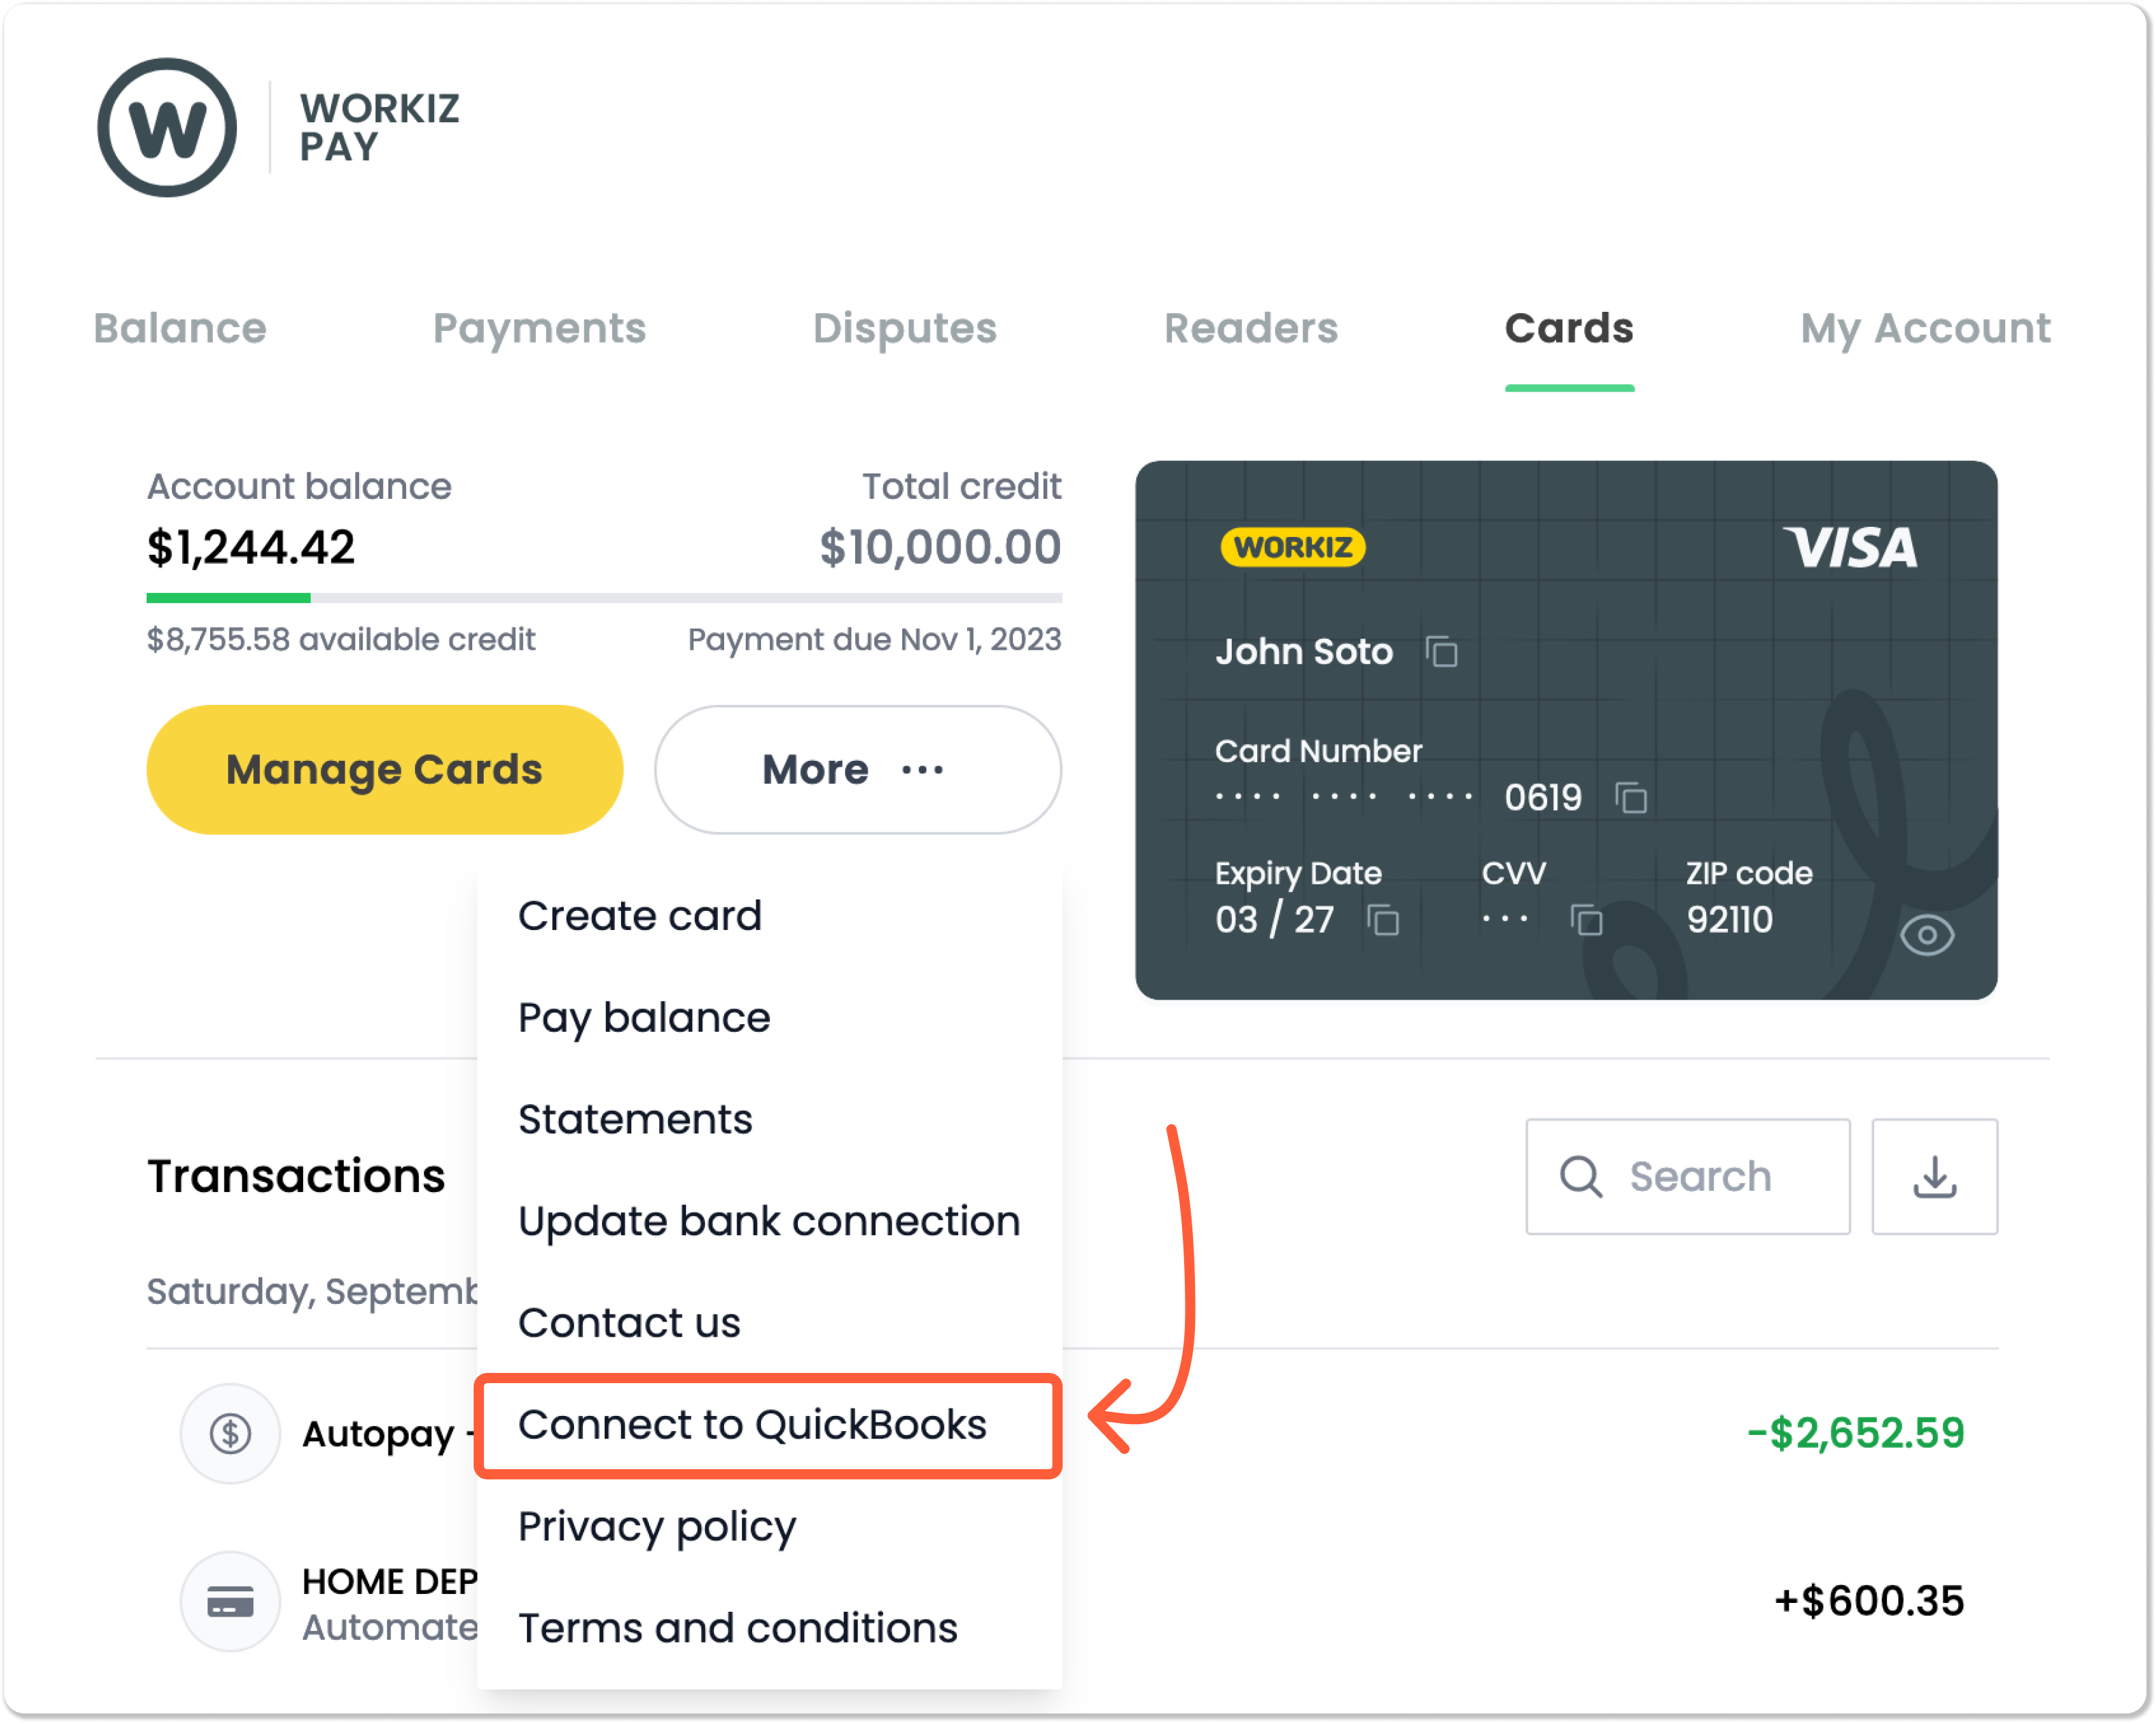Click the Autopay dollar icon
This screenshot has width=2156, height=1723.
pyautogui.click(x=230, y=1434)
